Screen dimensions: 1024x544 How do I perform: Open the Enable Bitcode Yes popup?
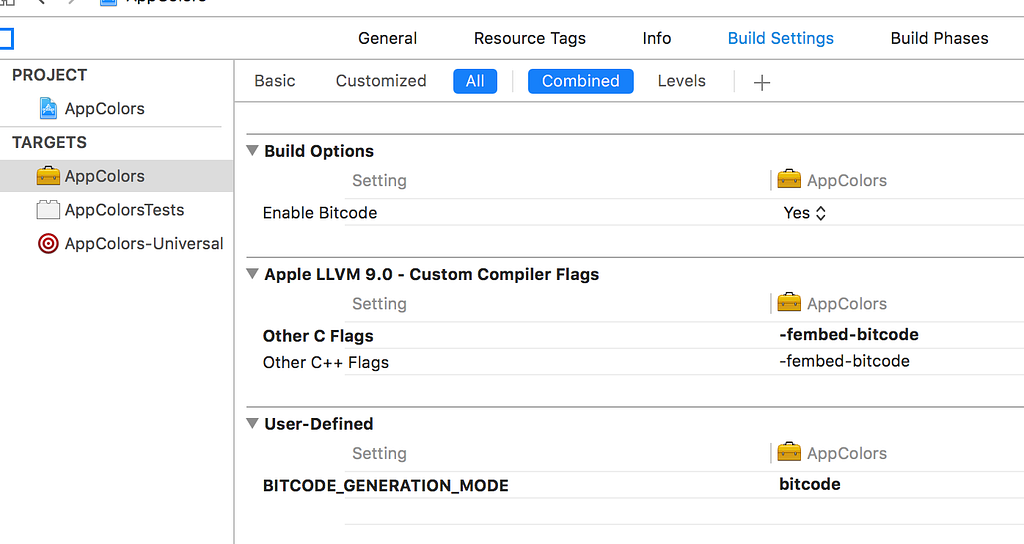[805, 213]
